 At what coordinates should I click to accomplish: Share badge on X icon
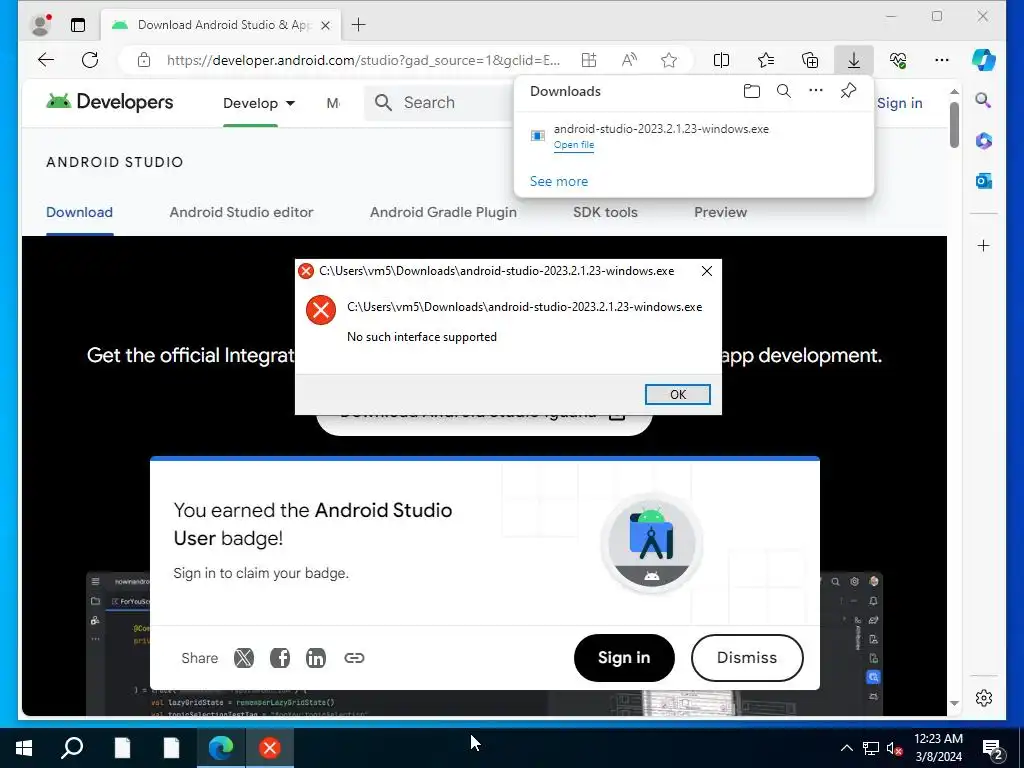click(244, 658)
